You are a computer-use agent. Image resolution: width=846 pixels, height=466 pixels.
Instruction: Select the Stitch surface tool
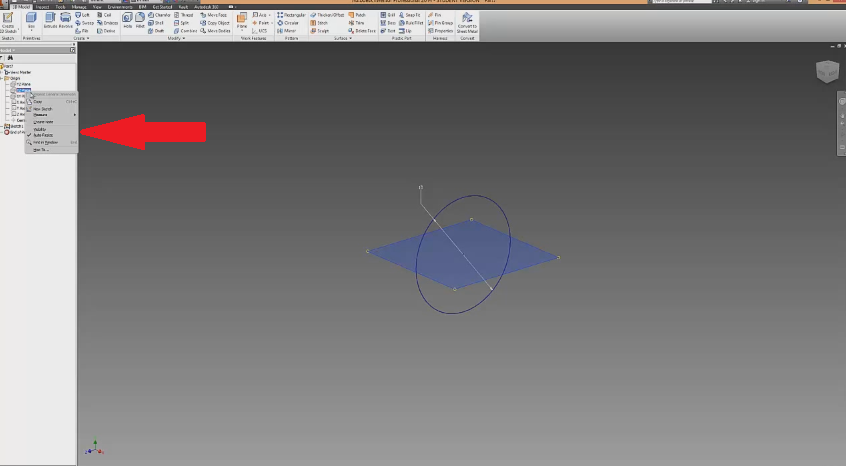319,23
